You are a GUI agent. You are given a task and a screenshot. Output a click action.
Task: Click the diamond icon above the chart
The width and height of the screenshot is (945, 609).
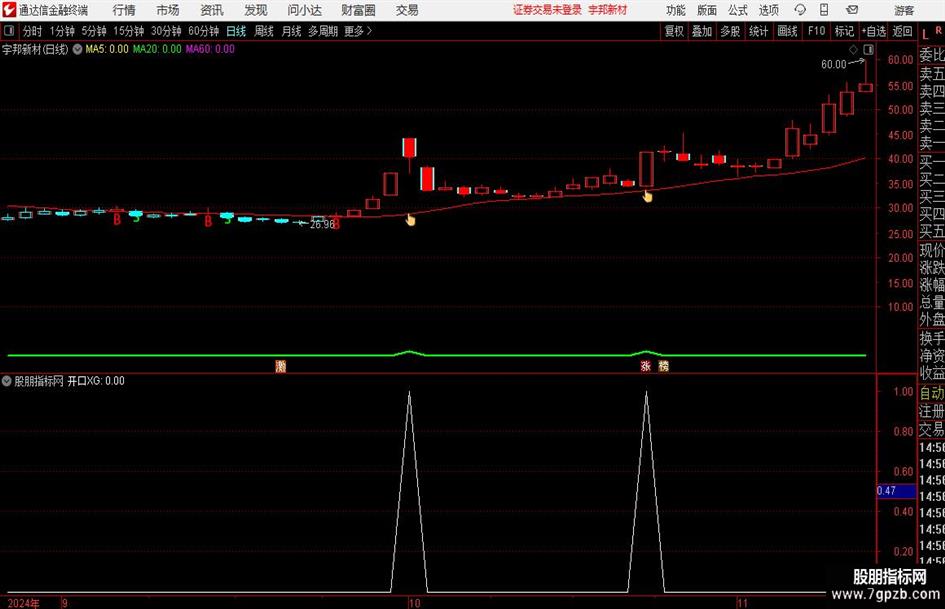click(x=853, y=49)
